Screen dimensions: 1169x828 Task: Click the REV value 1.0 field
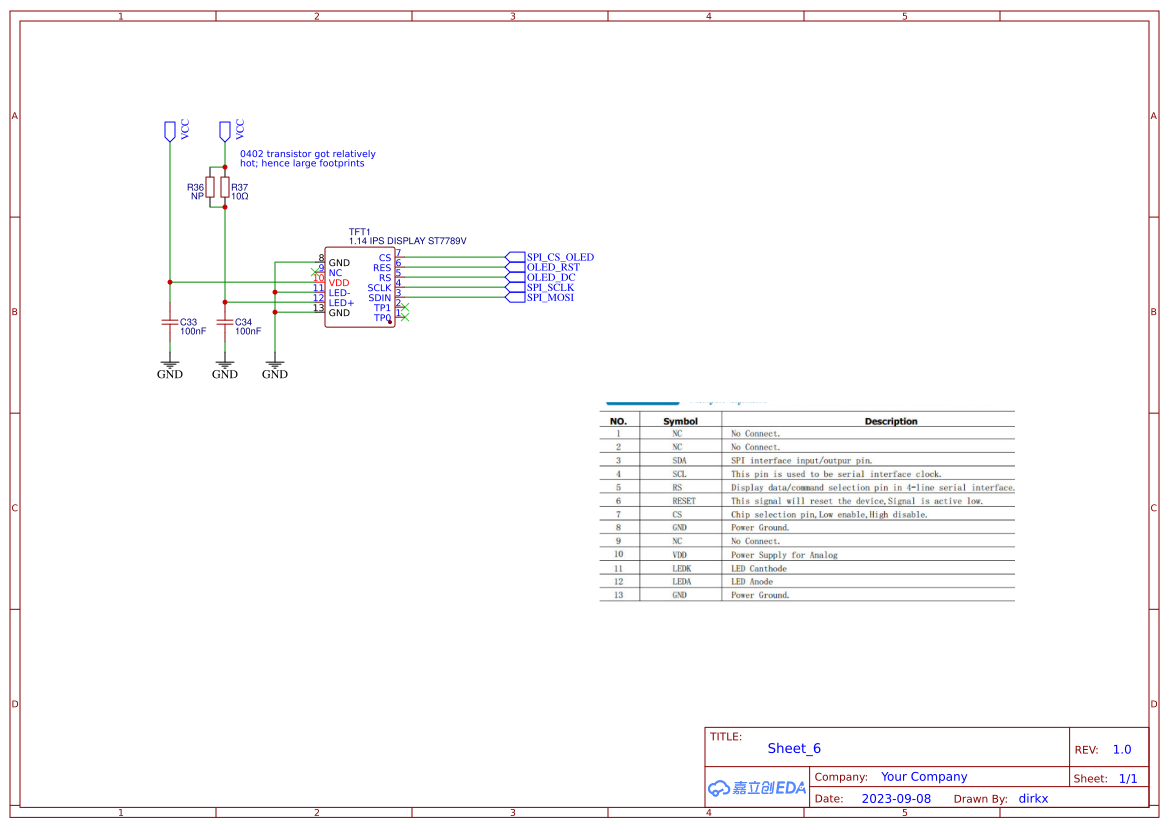pyautogui.click(x=1121, y=749)
